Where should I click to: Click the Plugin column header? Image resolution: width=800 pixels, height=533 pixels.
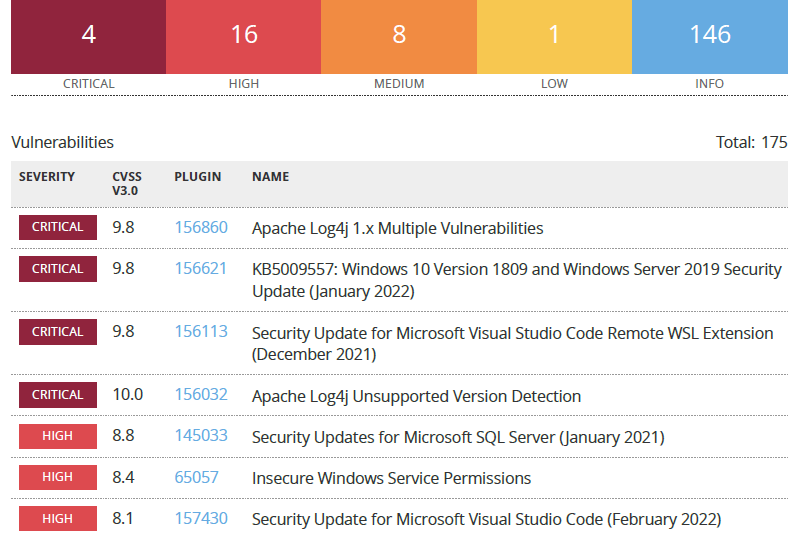tap(197, 177)
